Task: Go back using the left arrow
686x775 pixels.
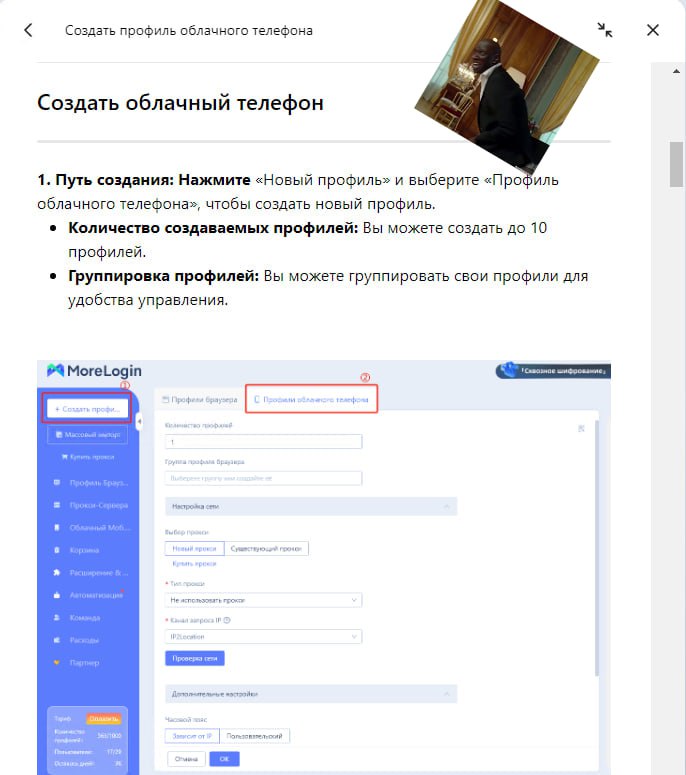Action: pos(28,30)
